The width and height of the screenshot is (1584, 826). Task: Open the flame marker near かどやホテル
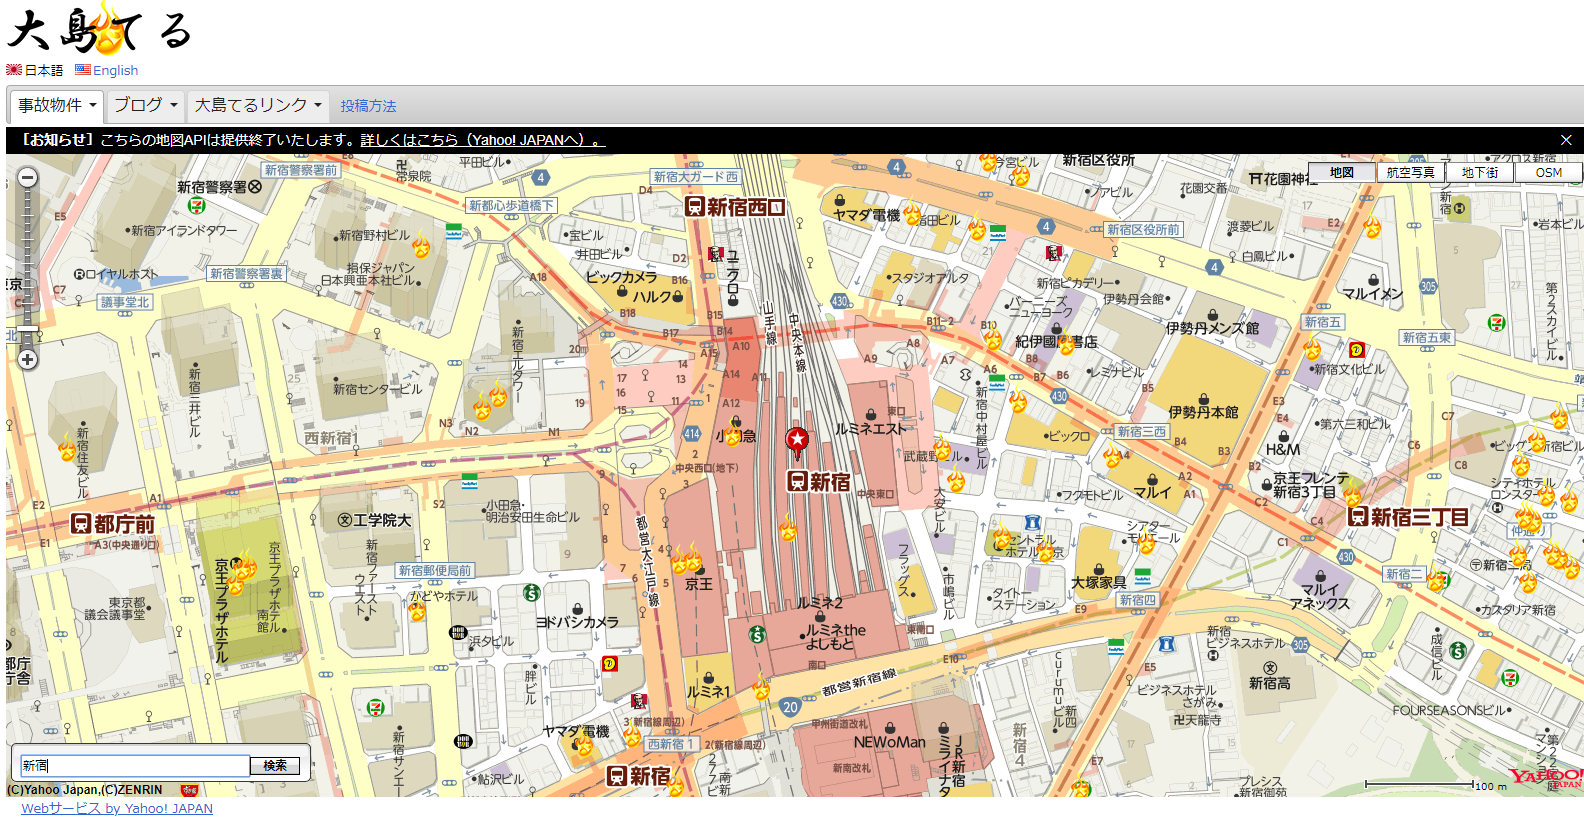[418, 609]
